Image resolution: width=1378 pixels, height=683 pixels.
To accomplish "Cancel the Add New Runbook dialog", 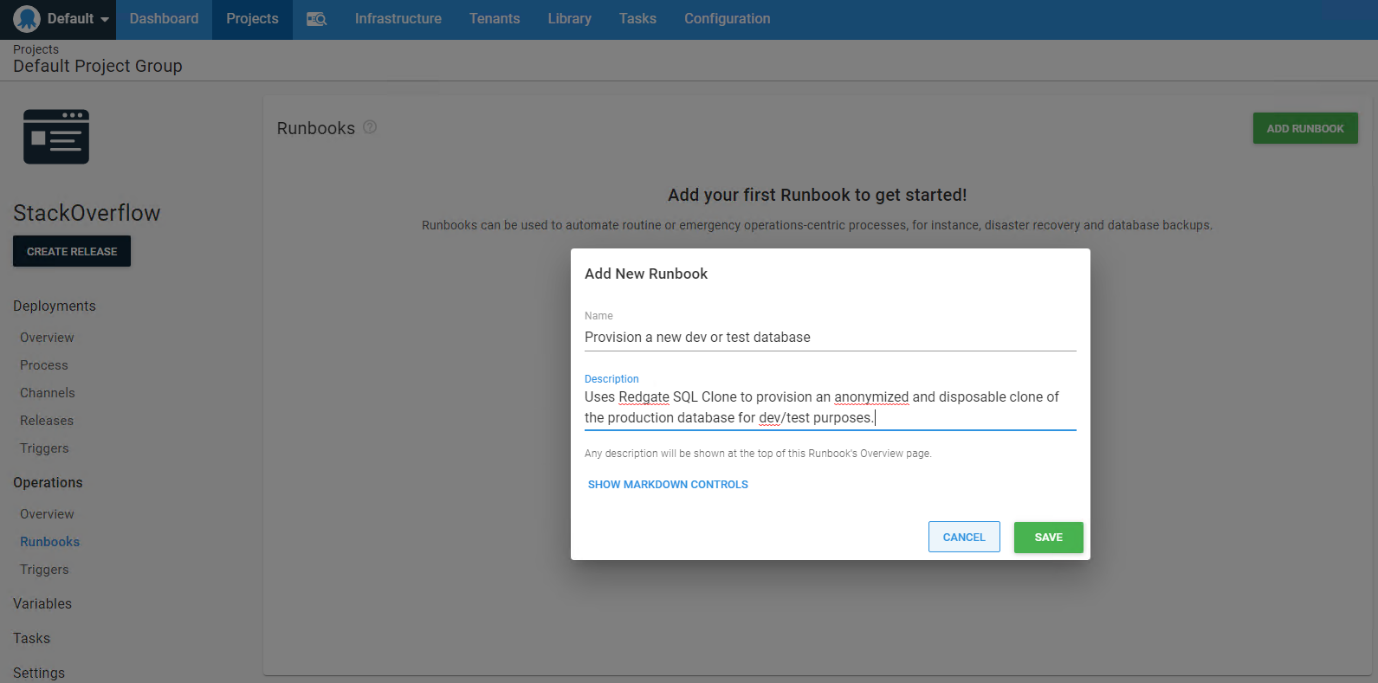I will [x=964, y=537].
